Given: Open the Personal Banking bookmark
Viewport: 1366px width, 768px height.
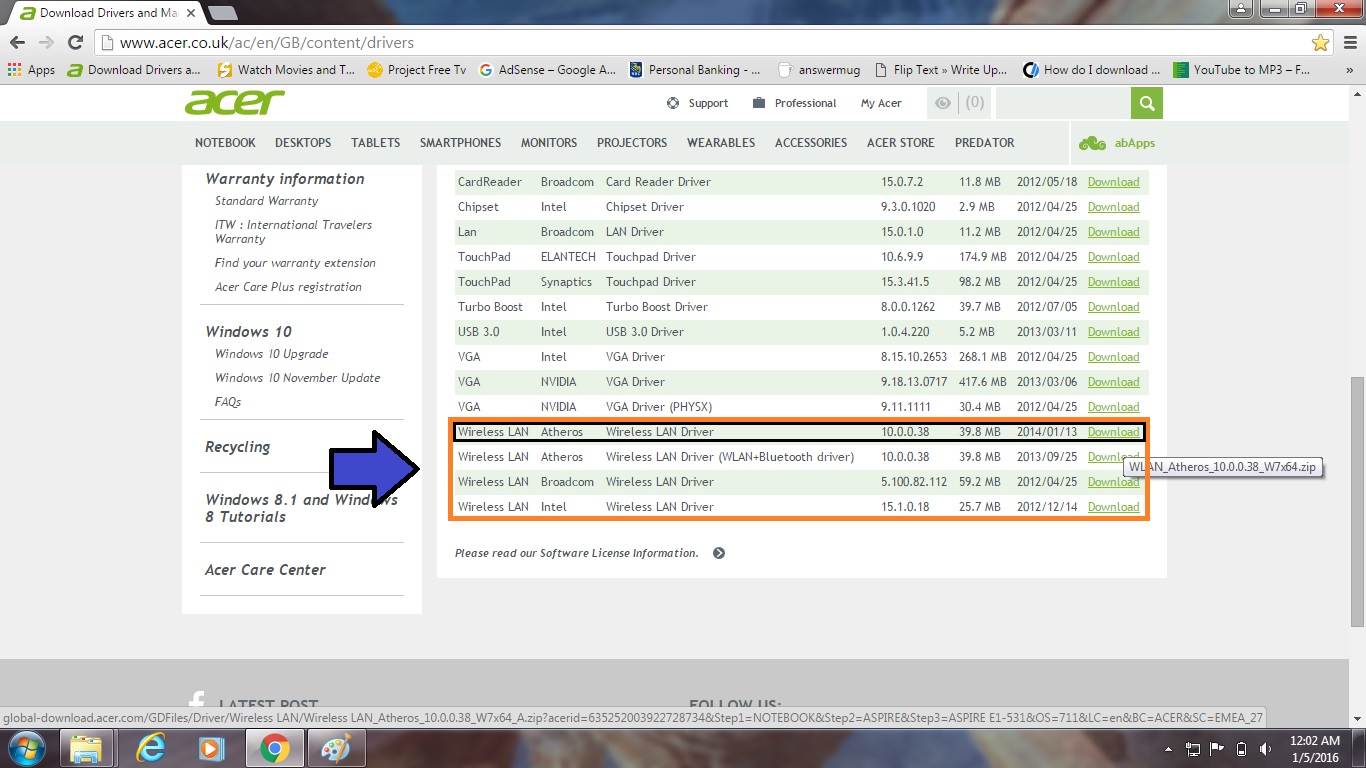Looking at the screenshot, I should pyautogui.click(x=695, y=70).
